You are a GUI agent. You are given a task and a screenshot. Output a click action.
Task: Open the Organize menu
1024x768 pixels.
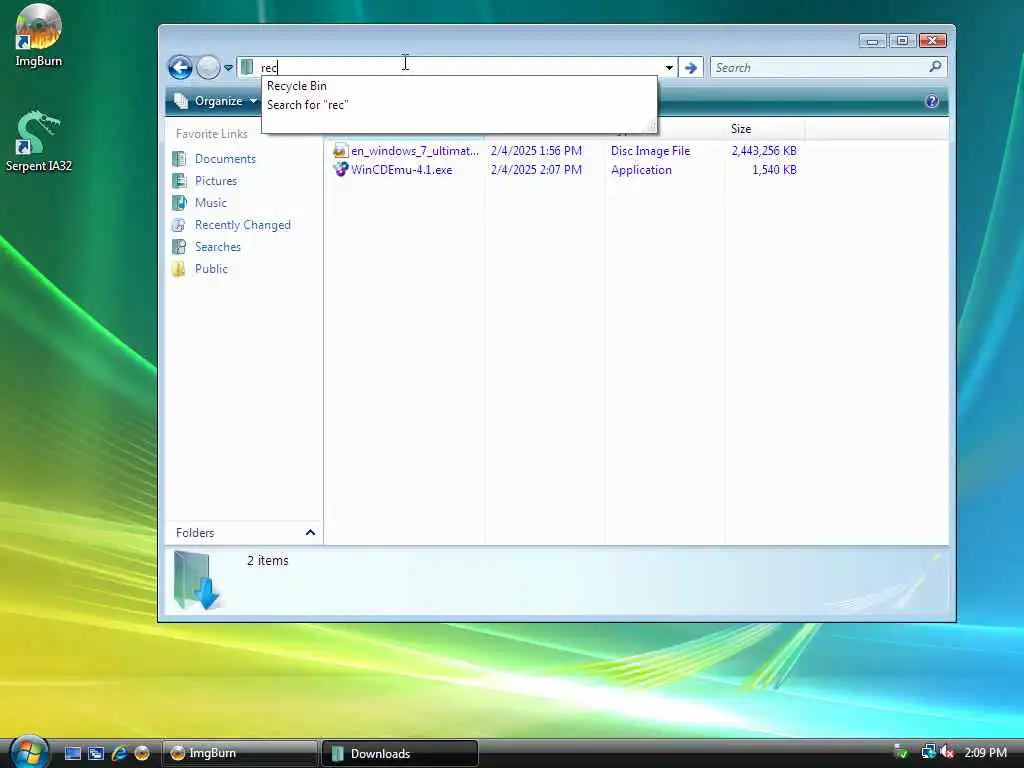pyautogui.click(x=217, y=101)
